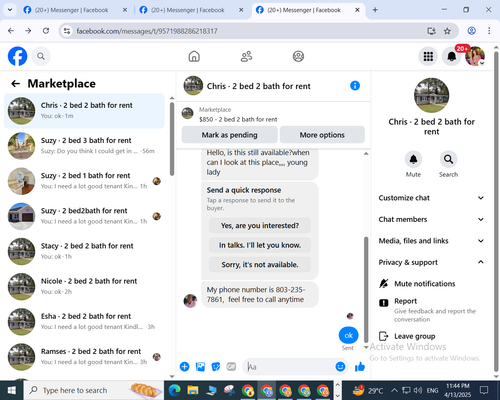Click the conversation list scrollbar
The width and height of the screenshot is (500, 400).
(x=172, y=139)
